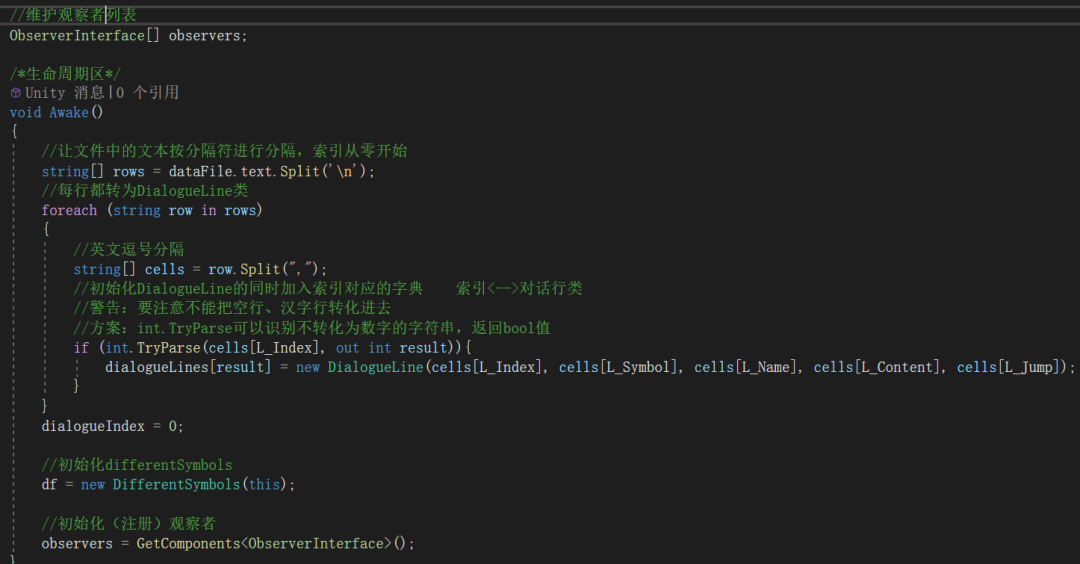Click the "if" keyword
Image resolution: width=1080 pixels, height=564 pixels.
pos(81,348)
